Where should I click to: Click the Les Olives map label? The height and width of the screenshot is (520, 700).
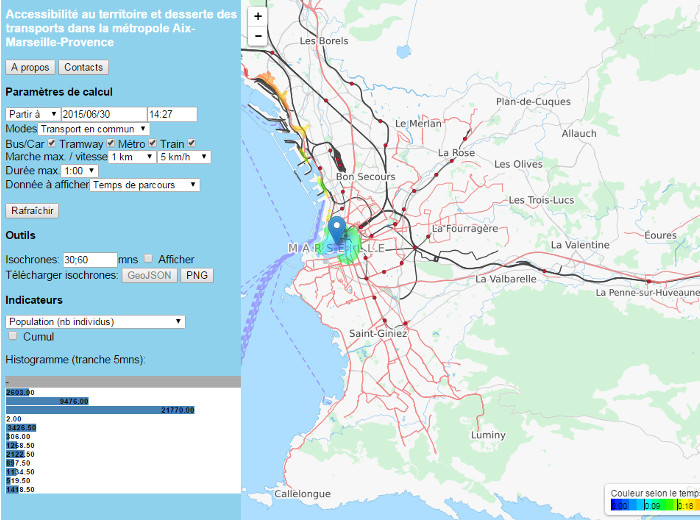pyautogui.click(x=518, y=164)
